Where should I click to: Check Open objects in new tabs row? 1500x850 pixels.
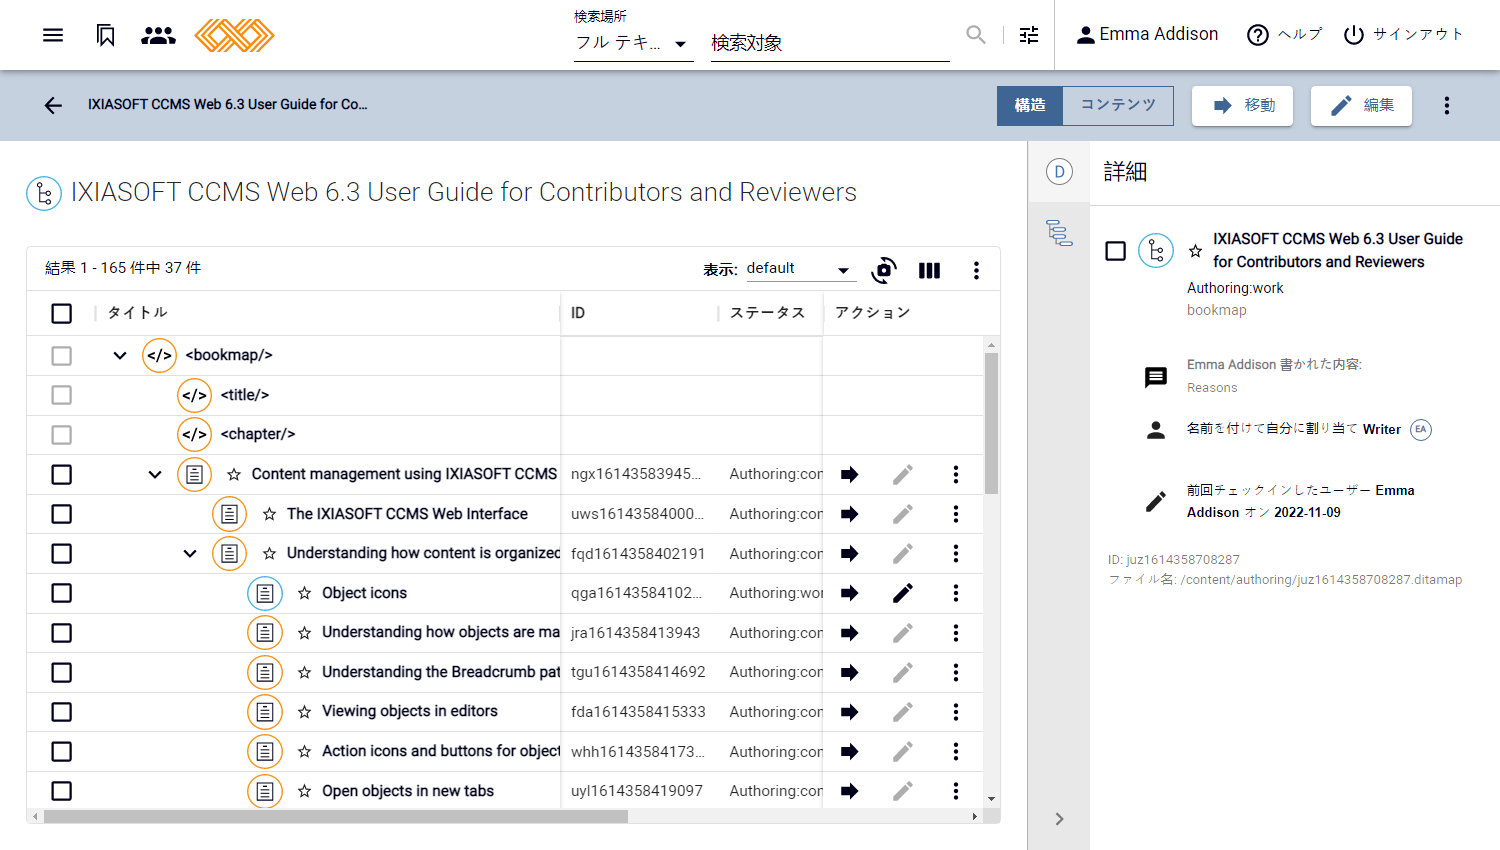pyautogui.click(x=61, y=791)
